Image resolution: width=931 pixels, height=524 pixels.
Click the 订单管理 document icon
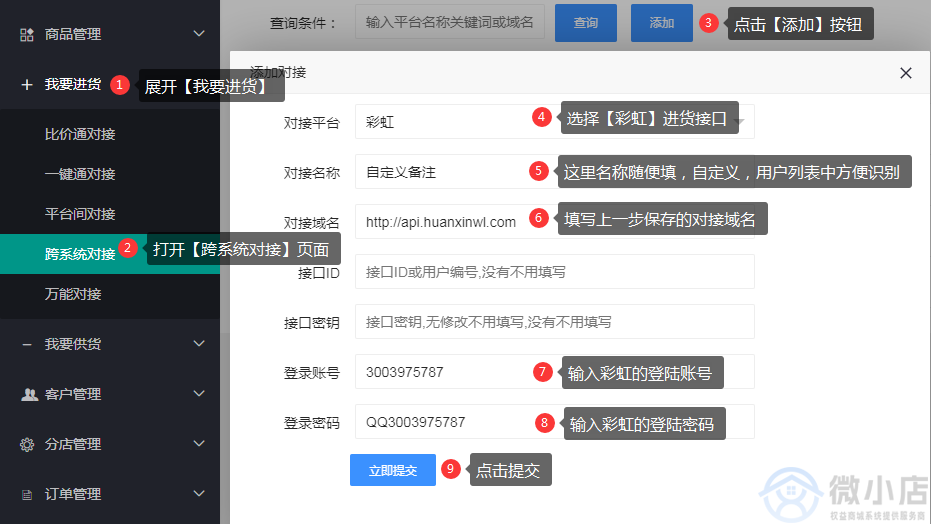click(27, 494)
